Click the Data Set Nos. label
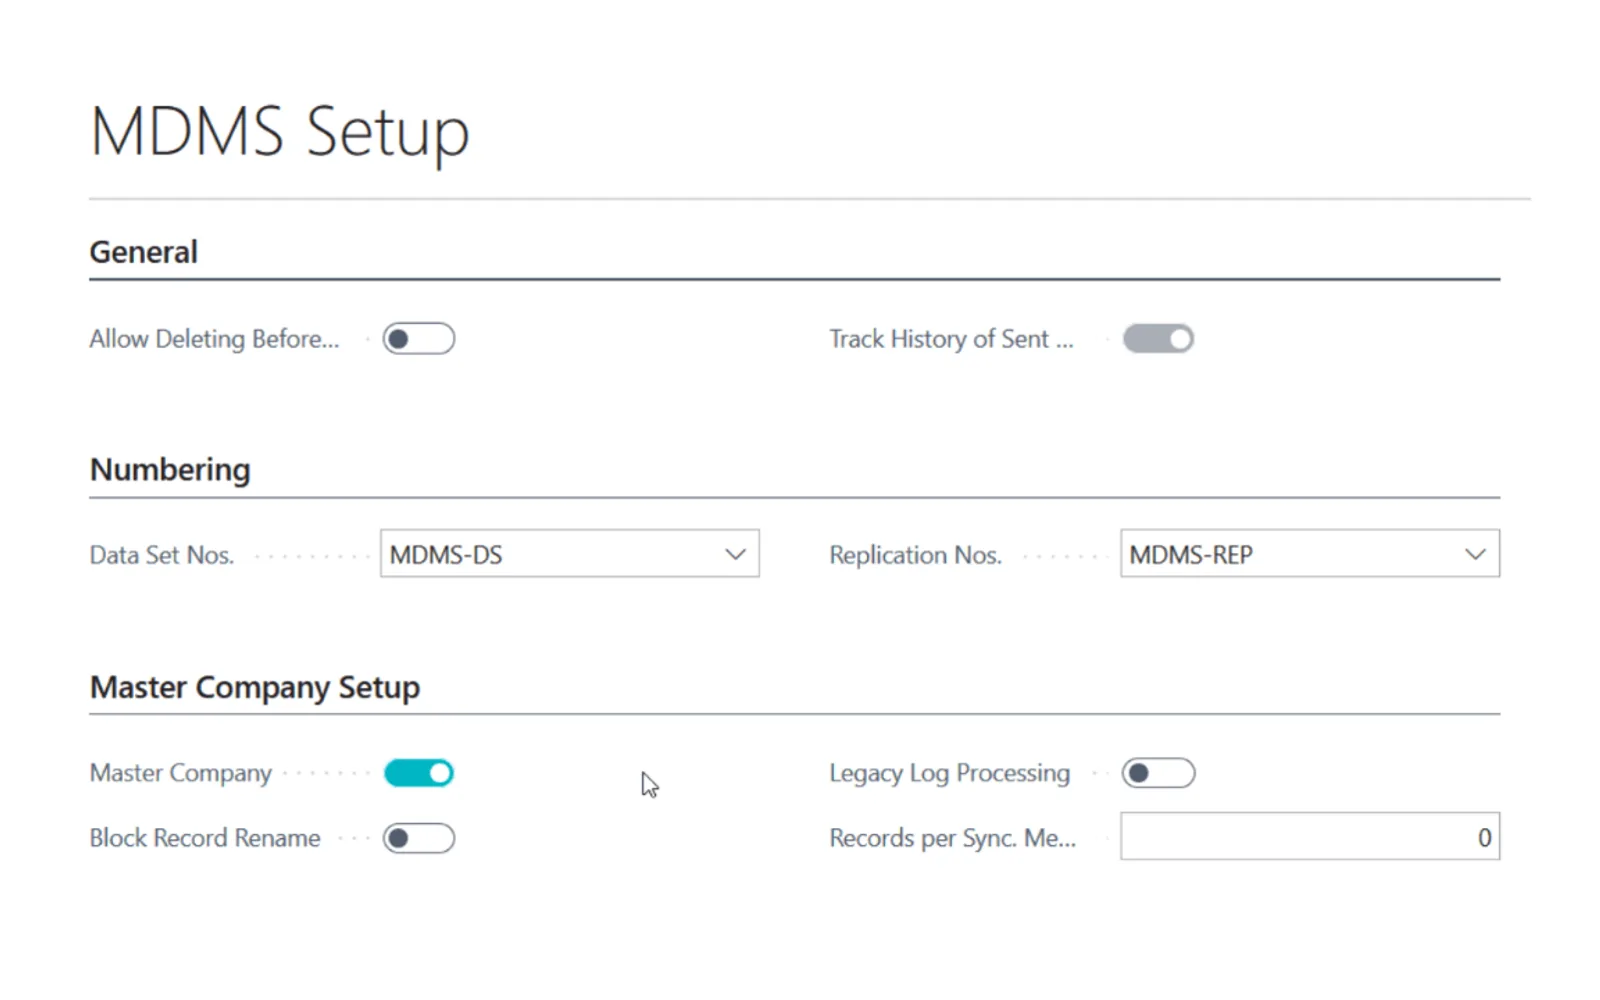Viewport: 1600px width, 1000px height. [161, 555]
